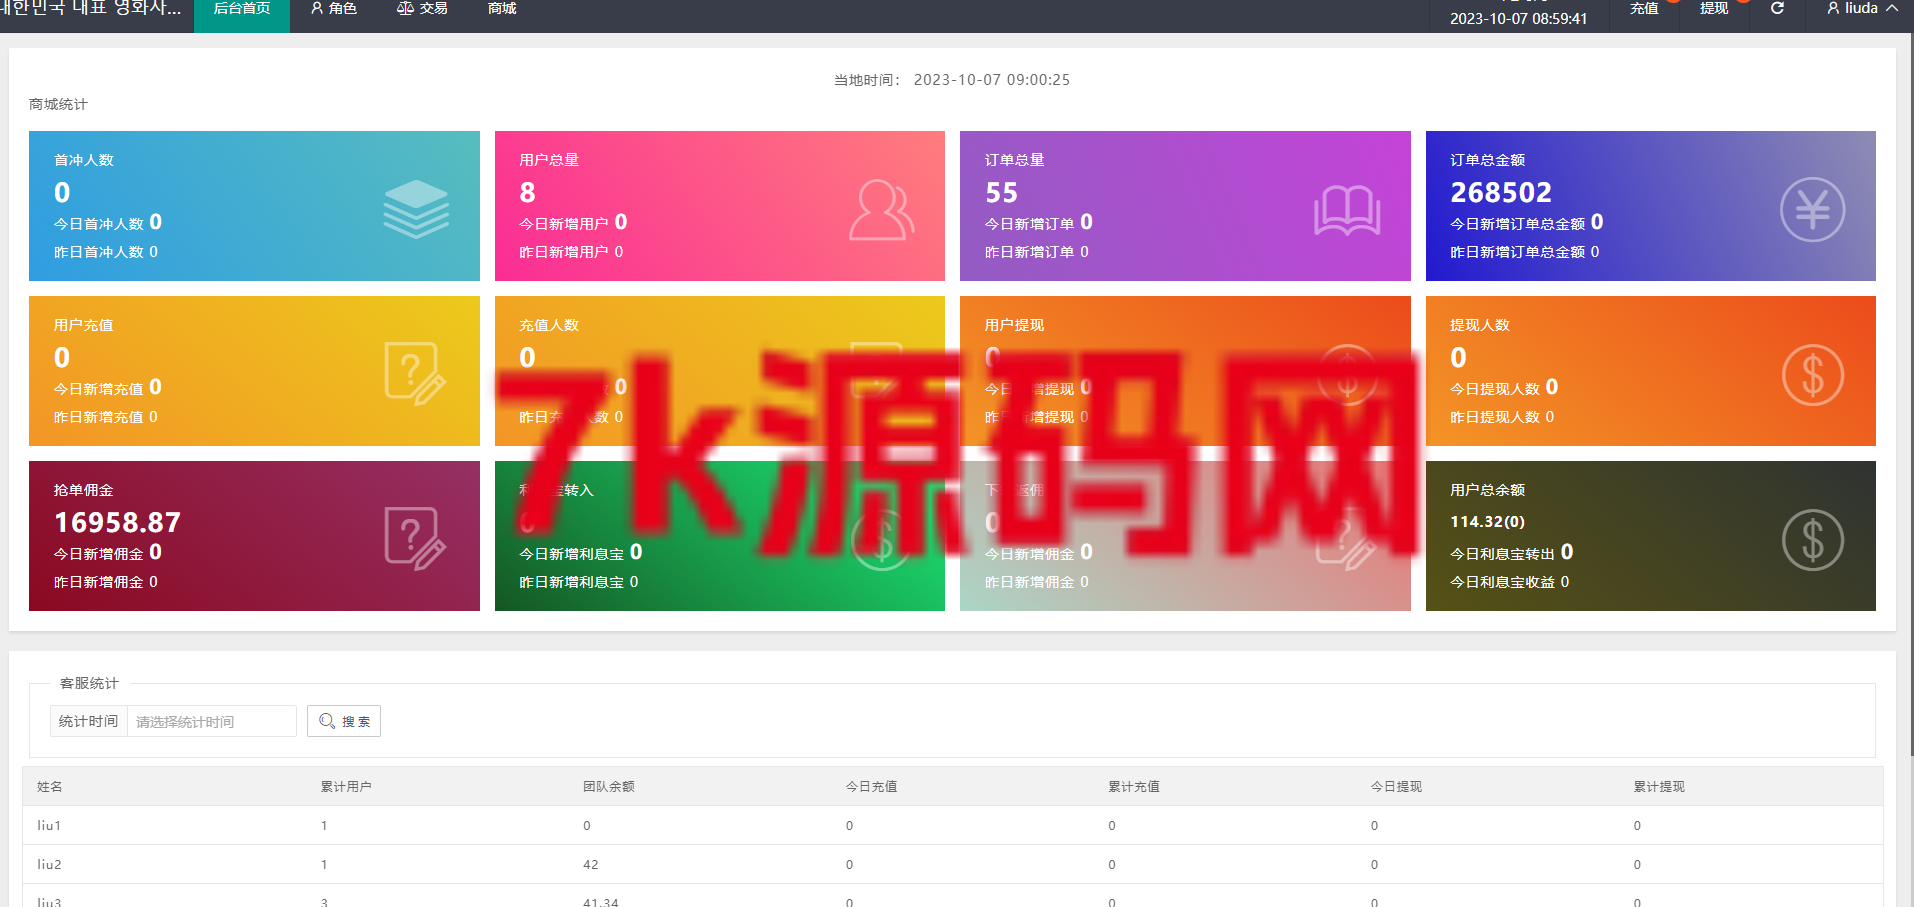Click the 当地时间 2023-10-07 09:00:25 text
Viewport: 1914px width, 907px height.
pyautogui.click(x=952, y=80)
